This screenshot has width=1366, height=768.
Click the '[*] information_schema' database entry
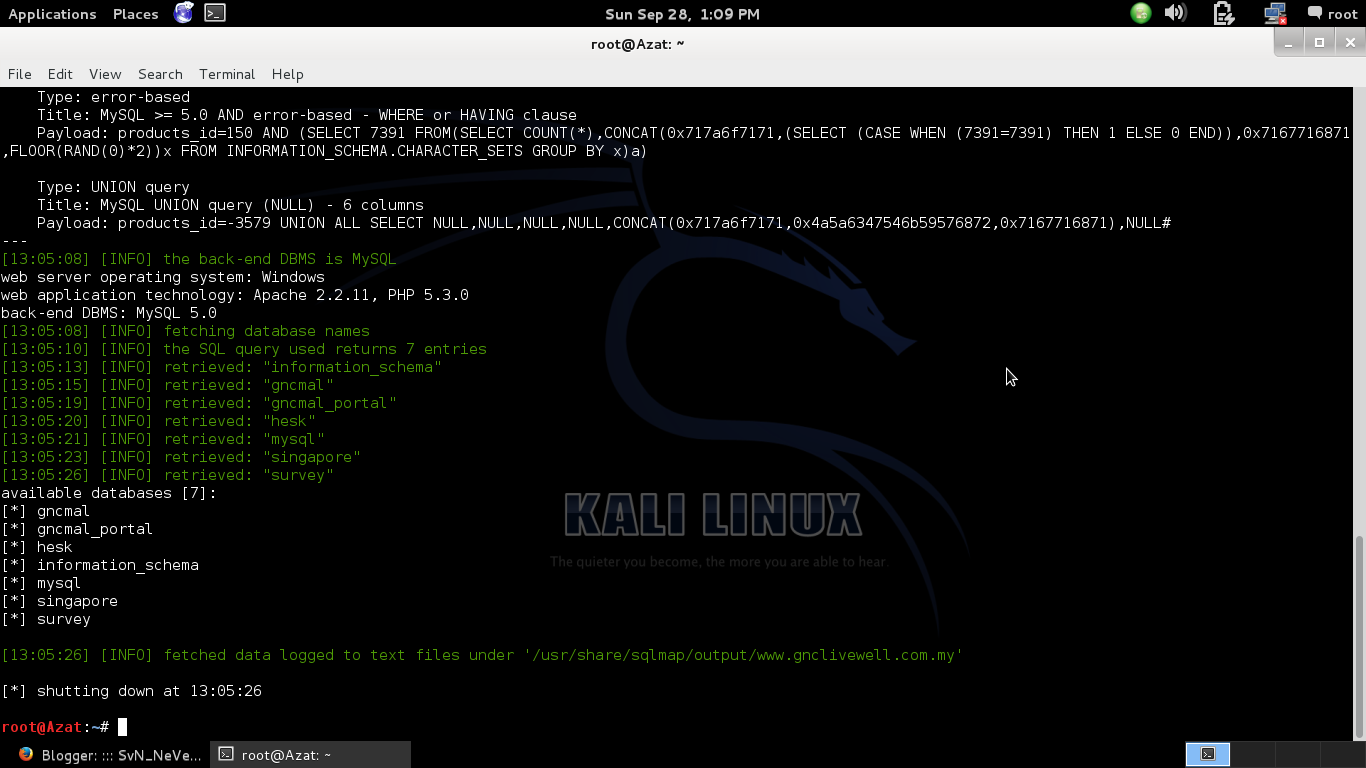tap(100, 565)
